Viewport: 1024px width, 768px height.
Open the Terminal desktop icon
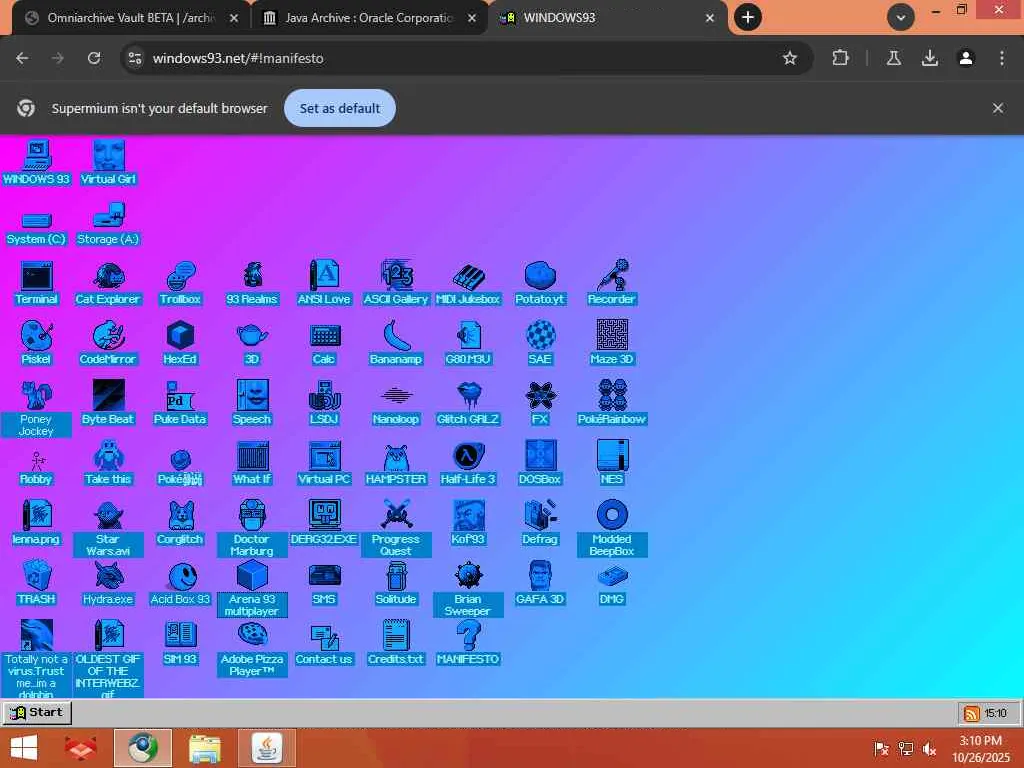tap(37, 283)
